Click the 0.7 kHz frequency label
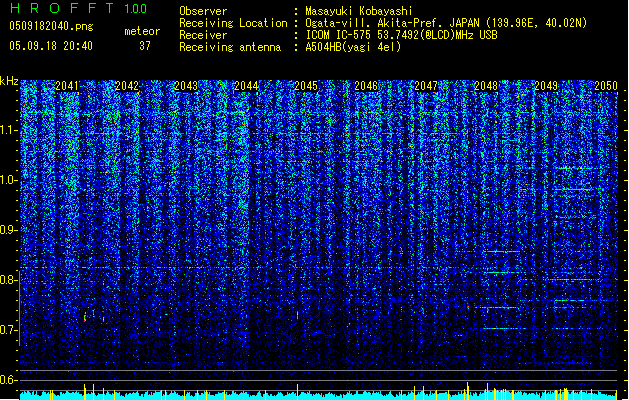Screen dimensions: 629x400 9,330
